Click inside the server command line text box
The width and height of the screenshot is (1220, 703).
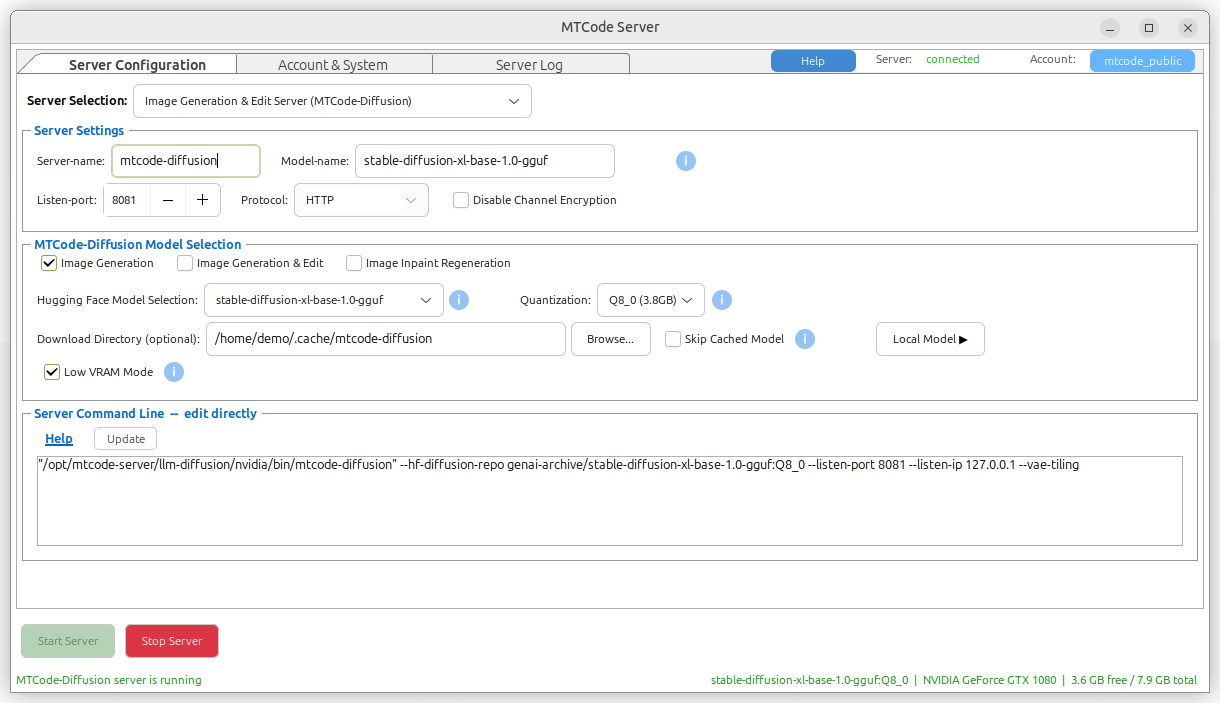(610, 501)
